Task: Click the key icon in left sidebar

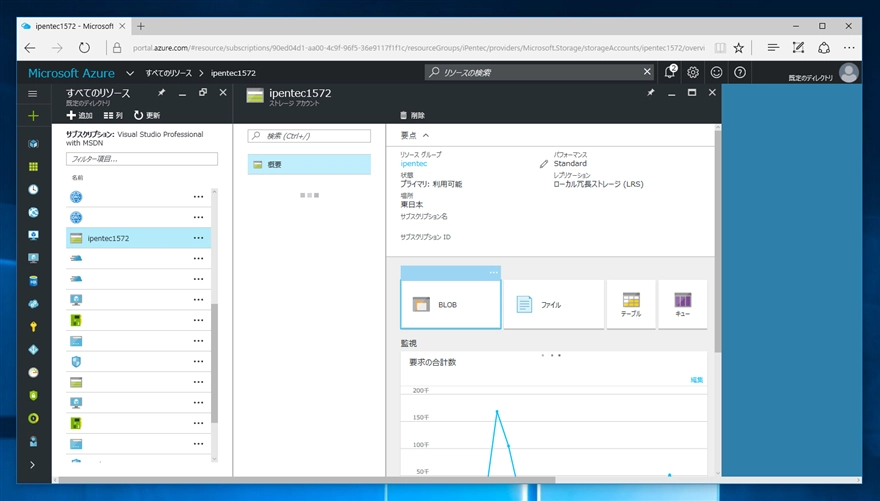Action: pos(33,327)
